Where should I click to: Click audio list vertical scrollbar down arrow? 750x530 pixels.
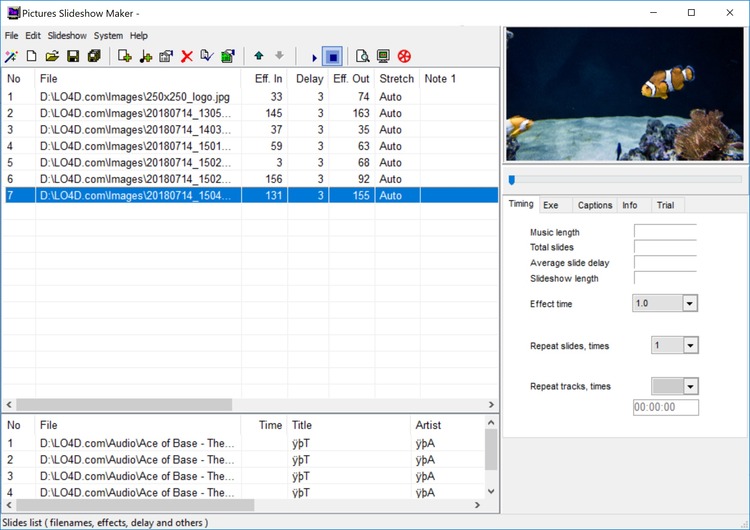coord(491,491)
